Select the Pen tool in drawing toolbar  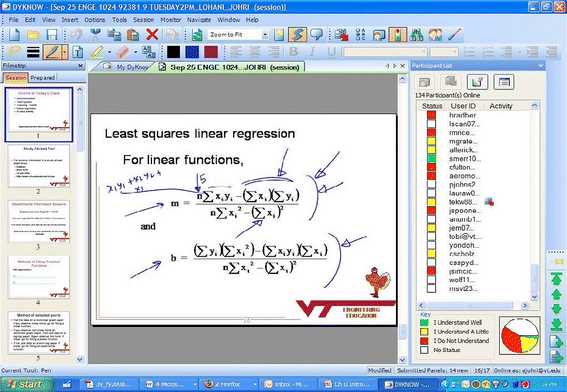click(52, 52)
